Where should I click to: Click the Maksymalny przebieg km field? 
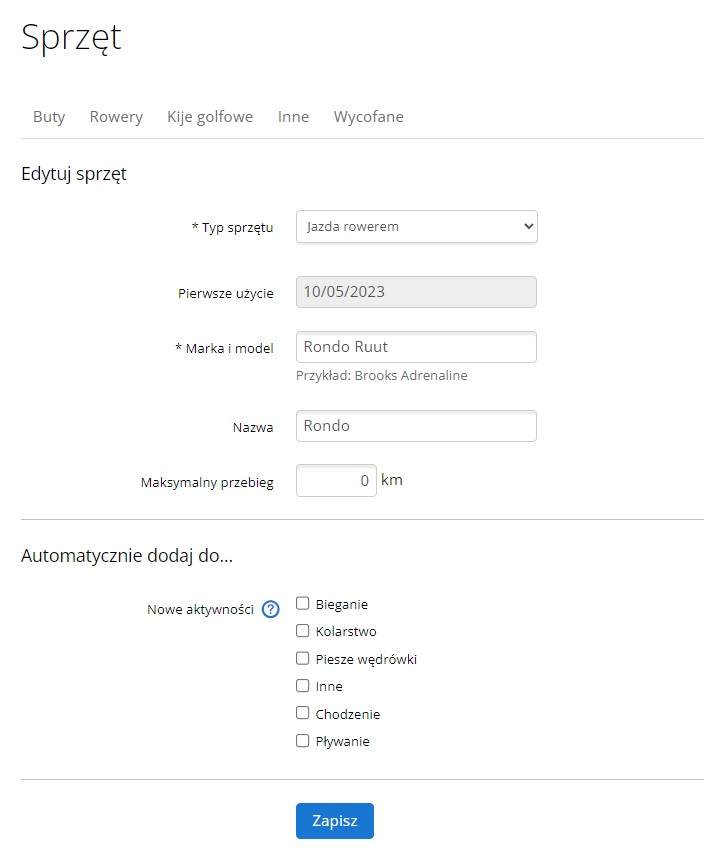tap(336, 480)
